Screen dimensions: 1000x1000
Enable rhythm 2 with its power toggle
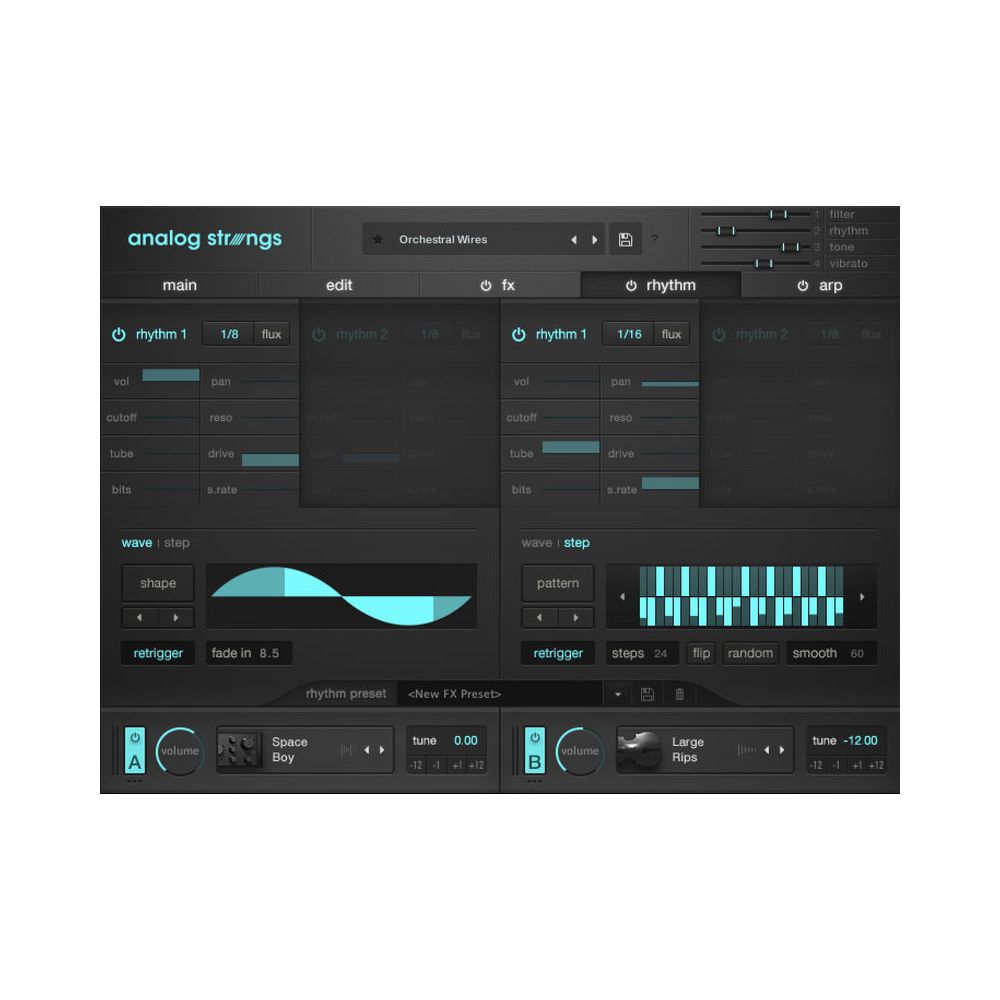(319, 333)
